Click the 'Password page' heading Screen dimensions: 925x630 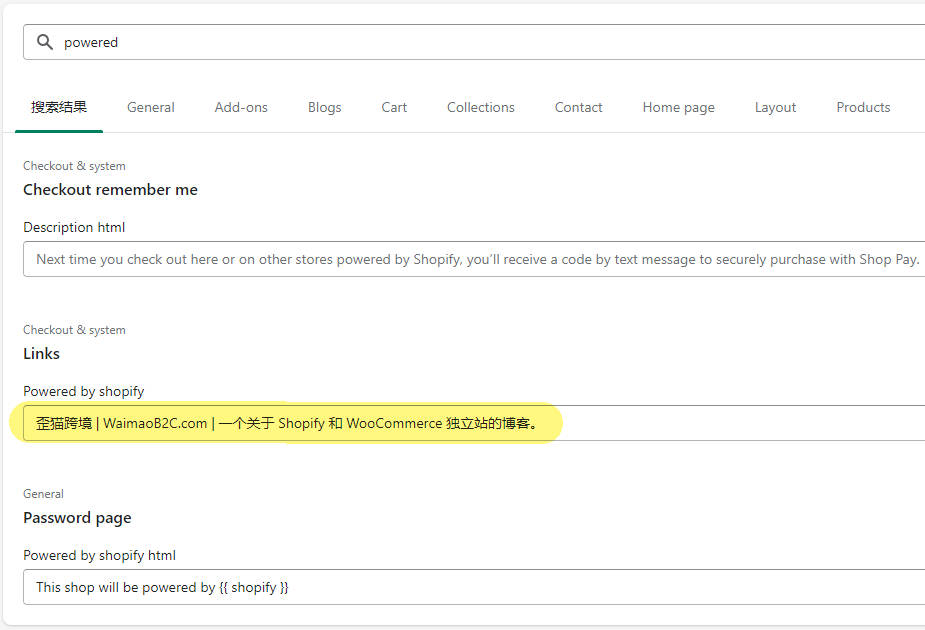77,518
